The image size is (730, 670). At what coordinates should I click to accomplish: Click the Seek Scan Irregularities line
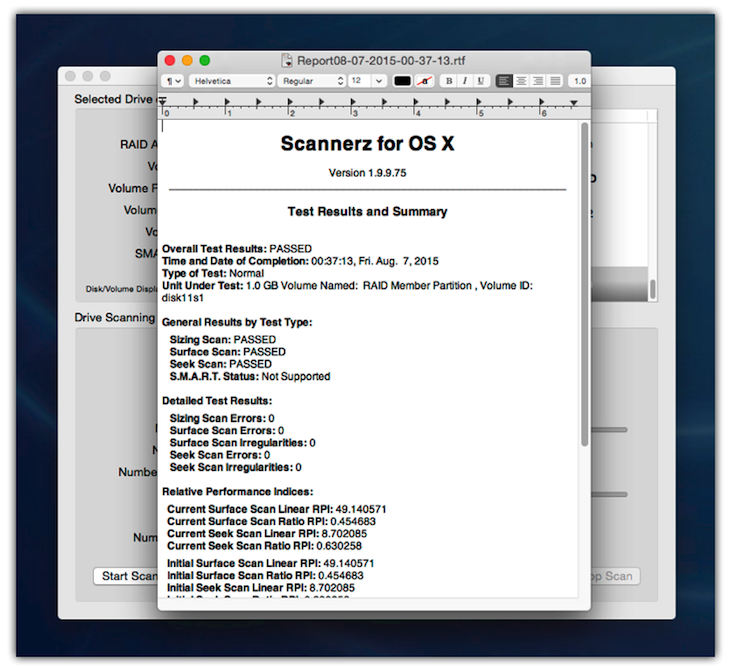236,467
